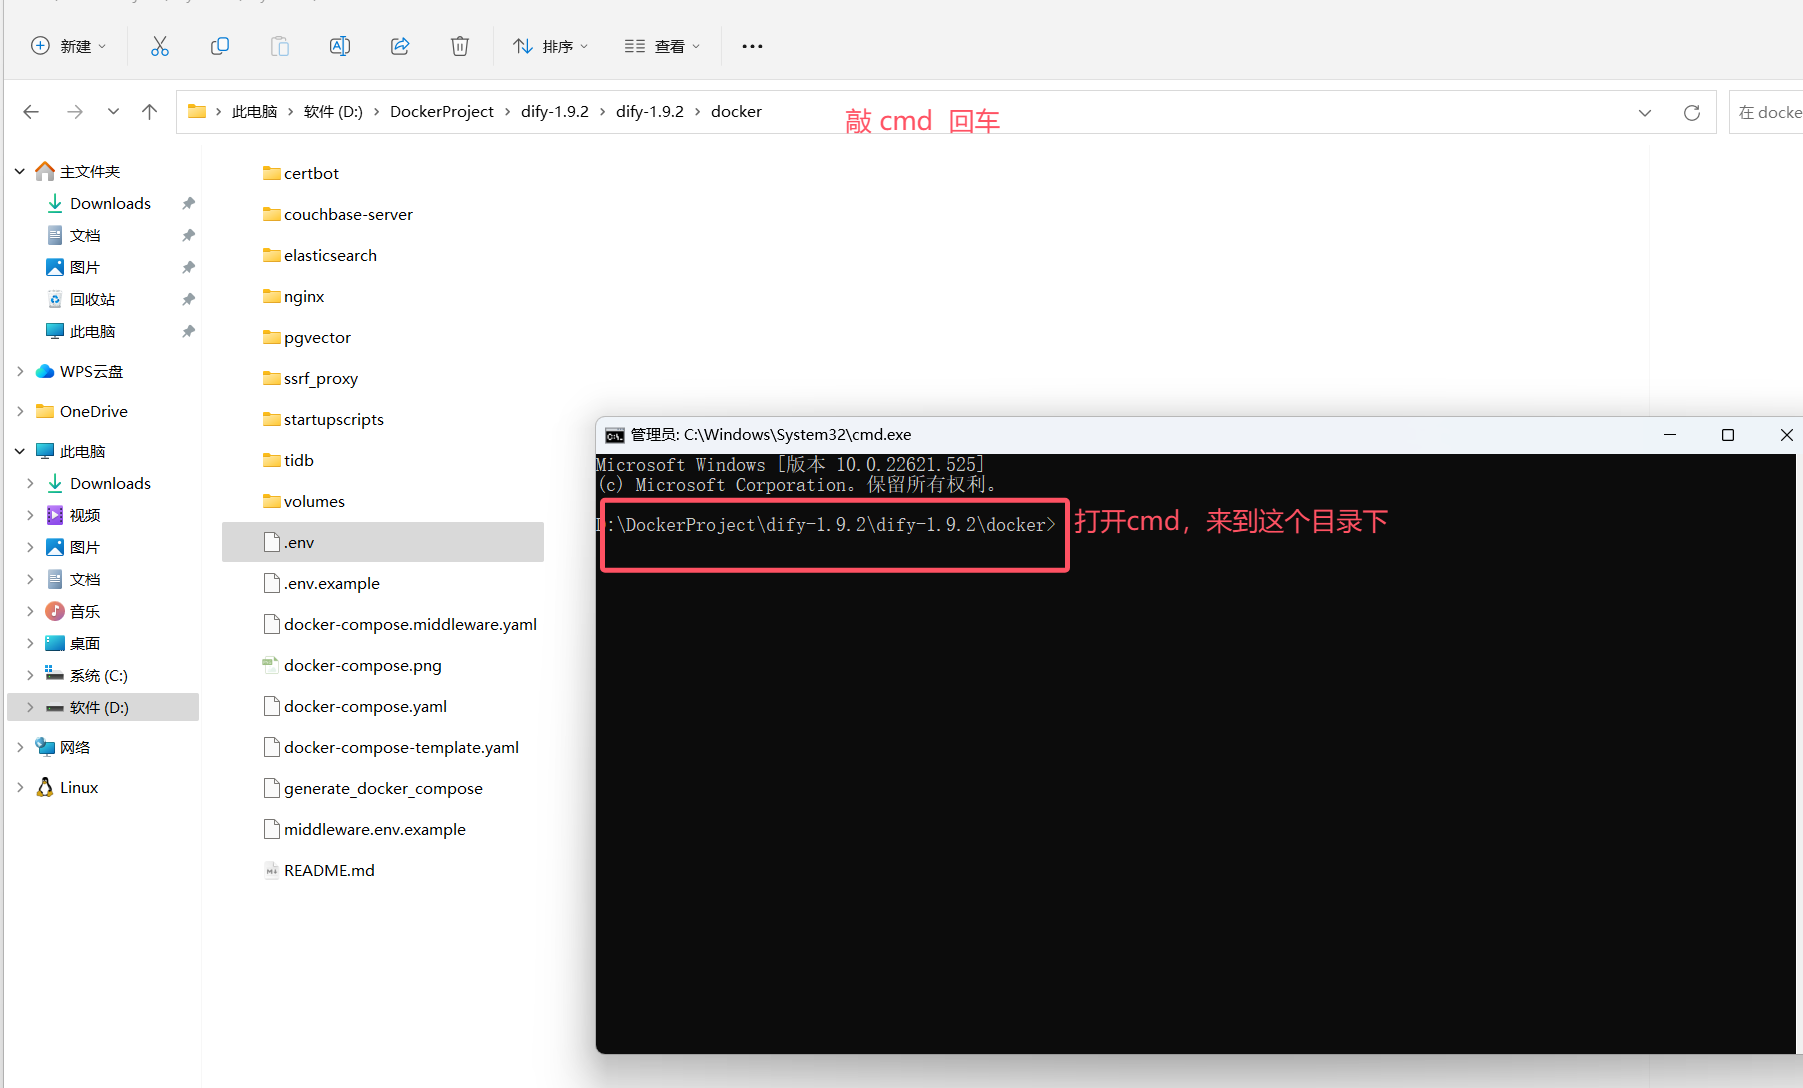Select 桌面 in the navigation tree
Viewport: 1803px width, 1088px height.
85,643
